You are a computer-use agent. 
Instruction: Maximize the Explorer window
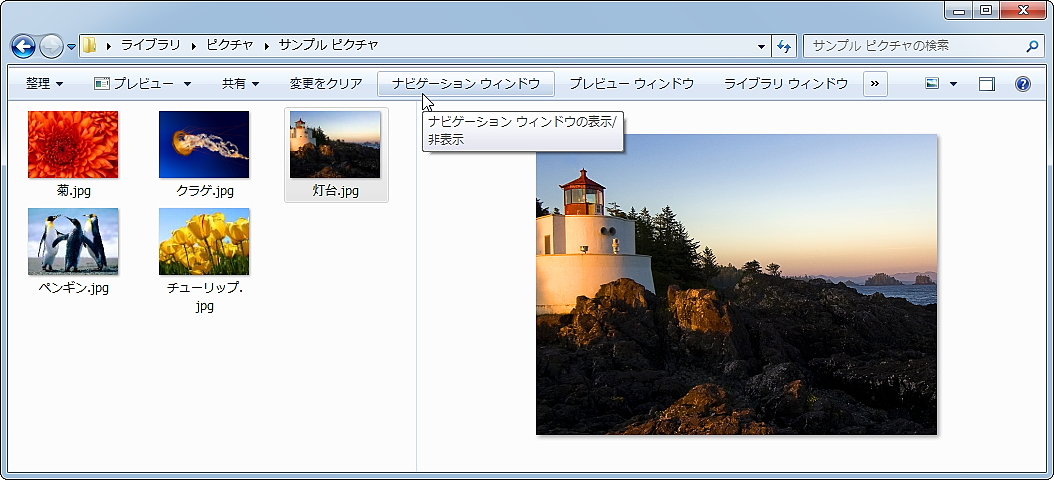coord(985,10)
